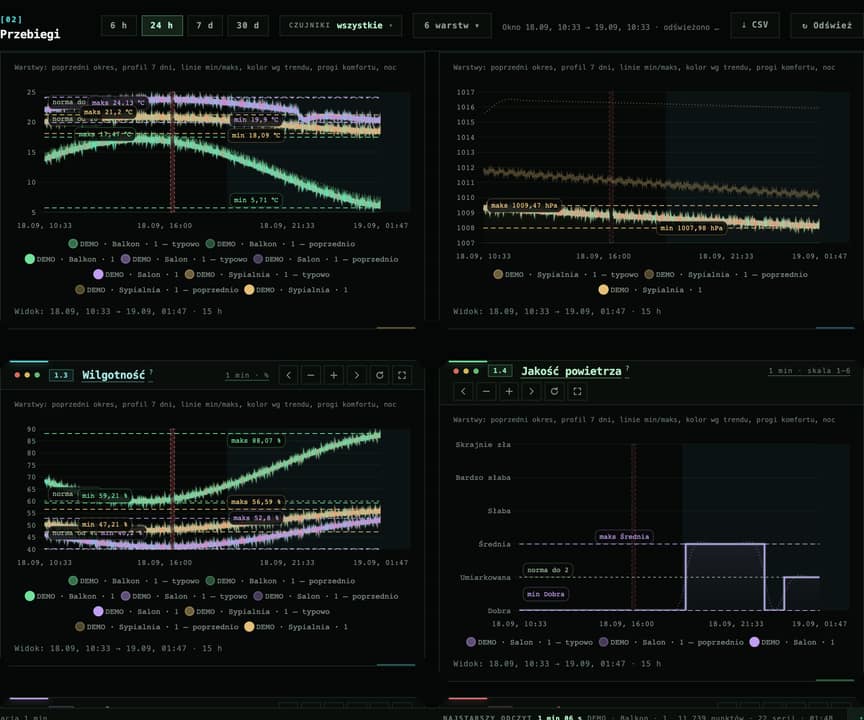Screen dimensions: 864x720
Task: Toggle 'Sypialnia · 1 — typowo' in the Wilgotność legend
Action: point(257,611)
